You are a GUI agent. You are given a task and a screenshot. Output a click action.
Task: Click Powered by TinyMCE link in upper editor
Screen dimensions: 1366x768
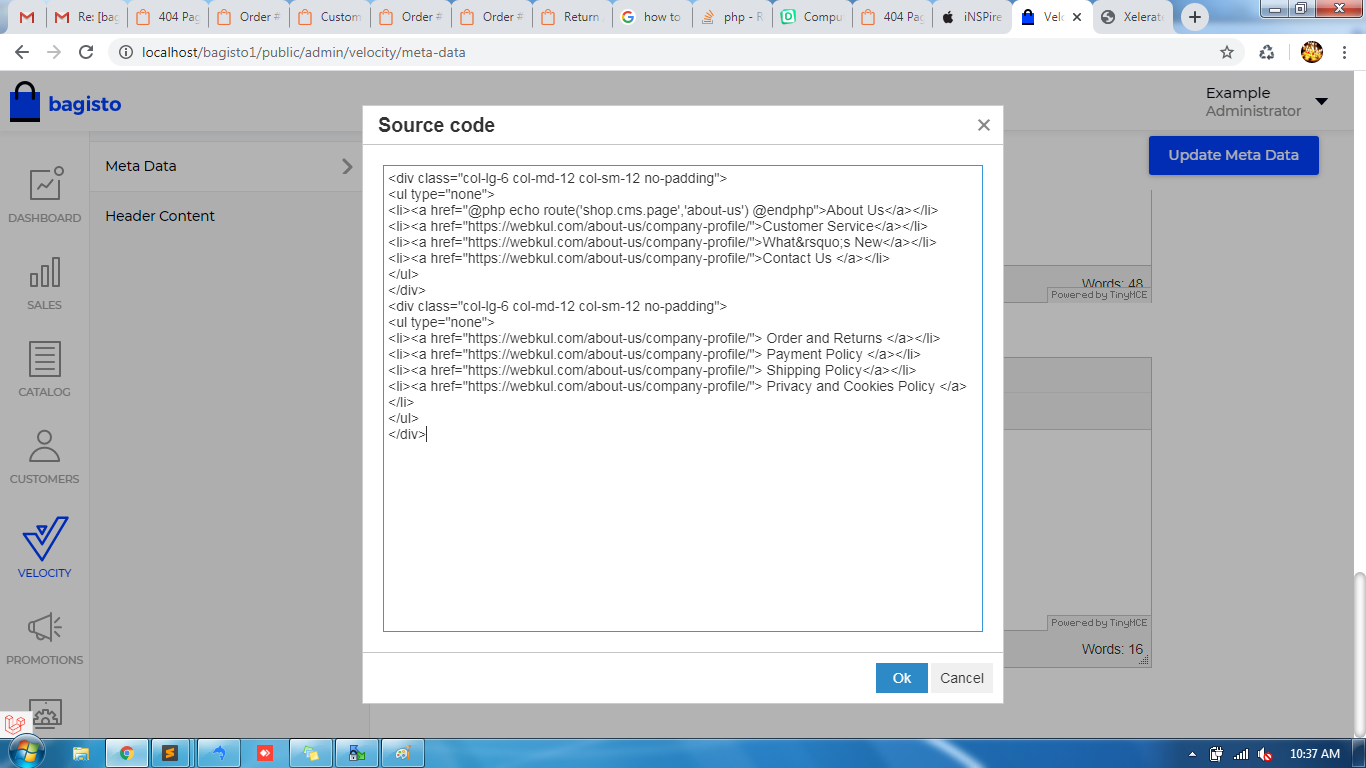point(1099,295)
